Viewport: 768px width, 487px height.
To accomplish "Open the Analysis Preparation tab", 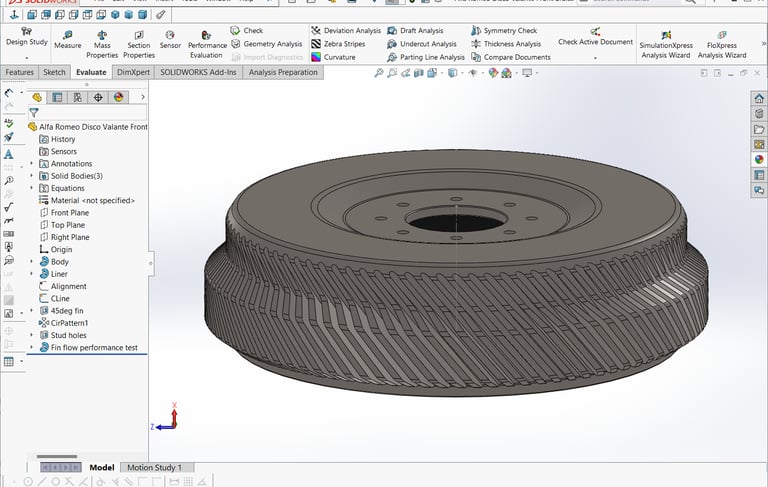I will click(283, 72).
